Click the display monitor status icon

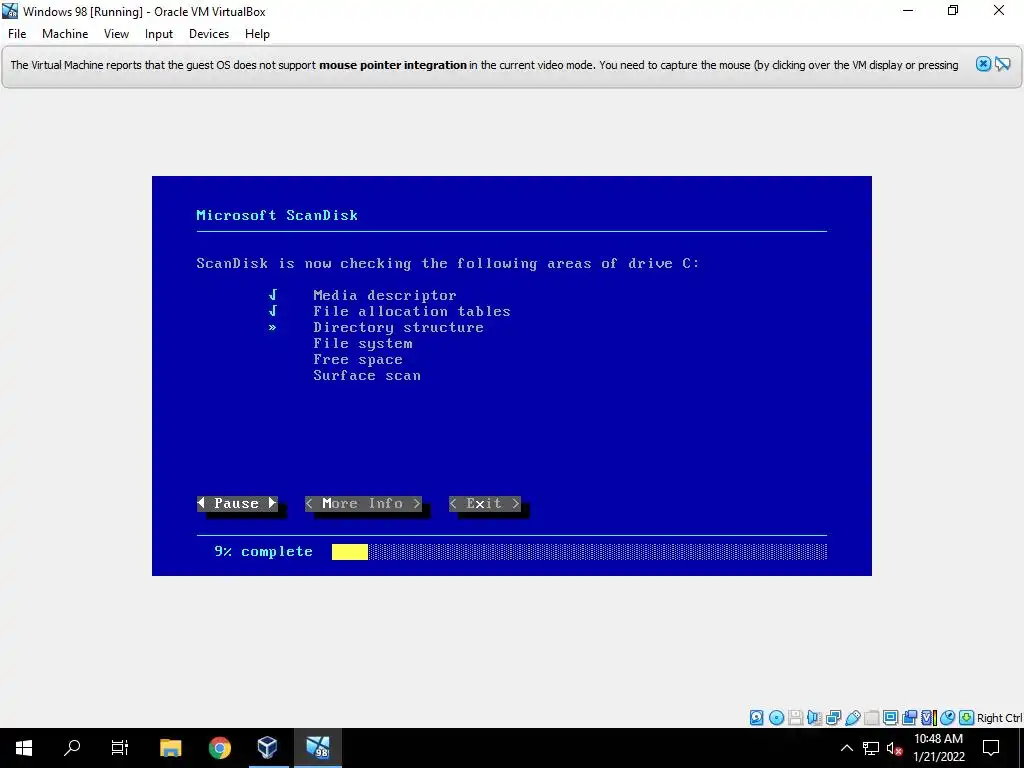890,718
